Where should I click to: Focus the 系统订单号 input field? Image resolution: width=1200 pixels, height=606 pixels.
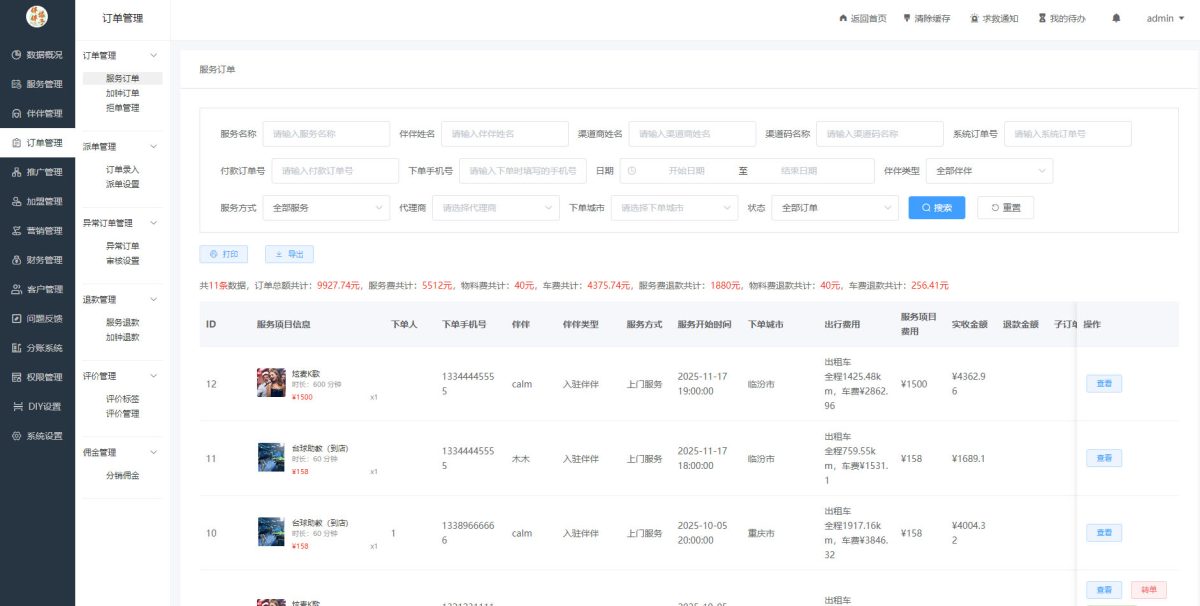(x=1068, y=134)
